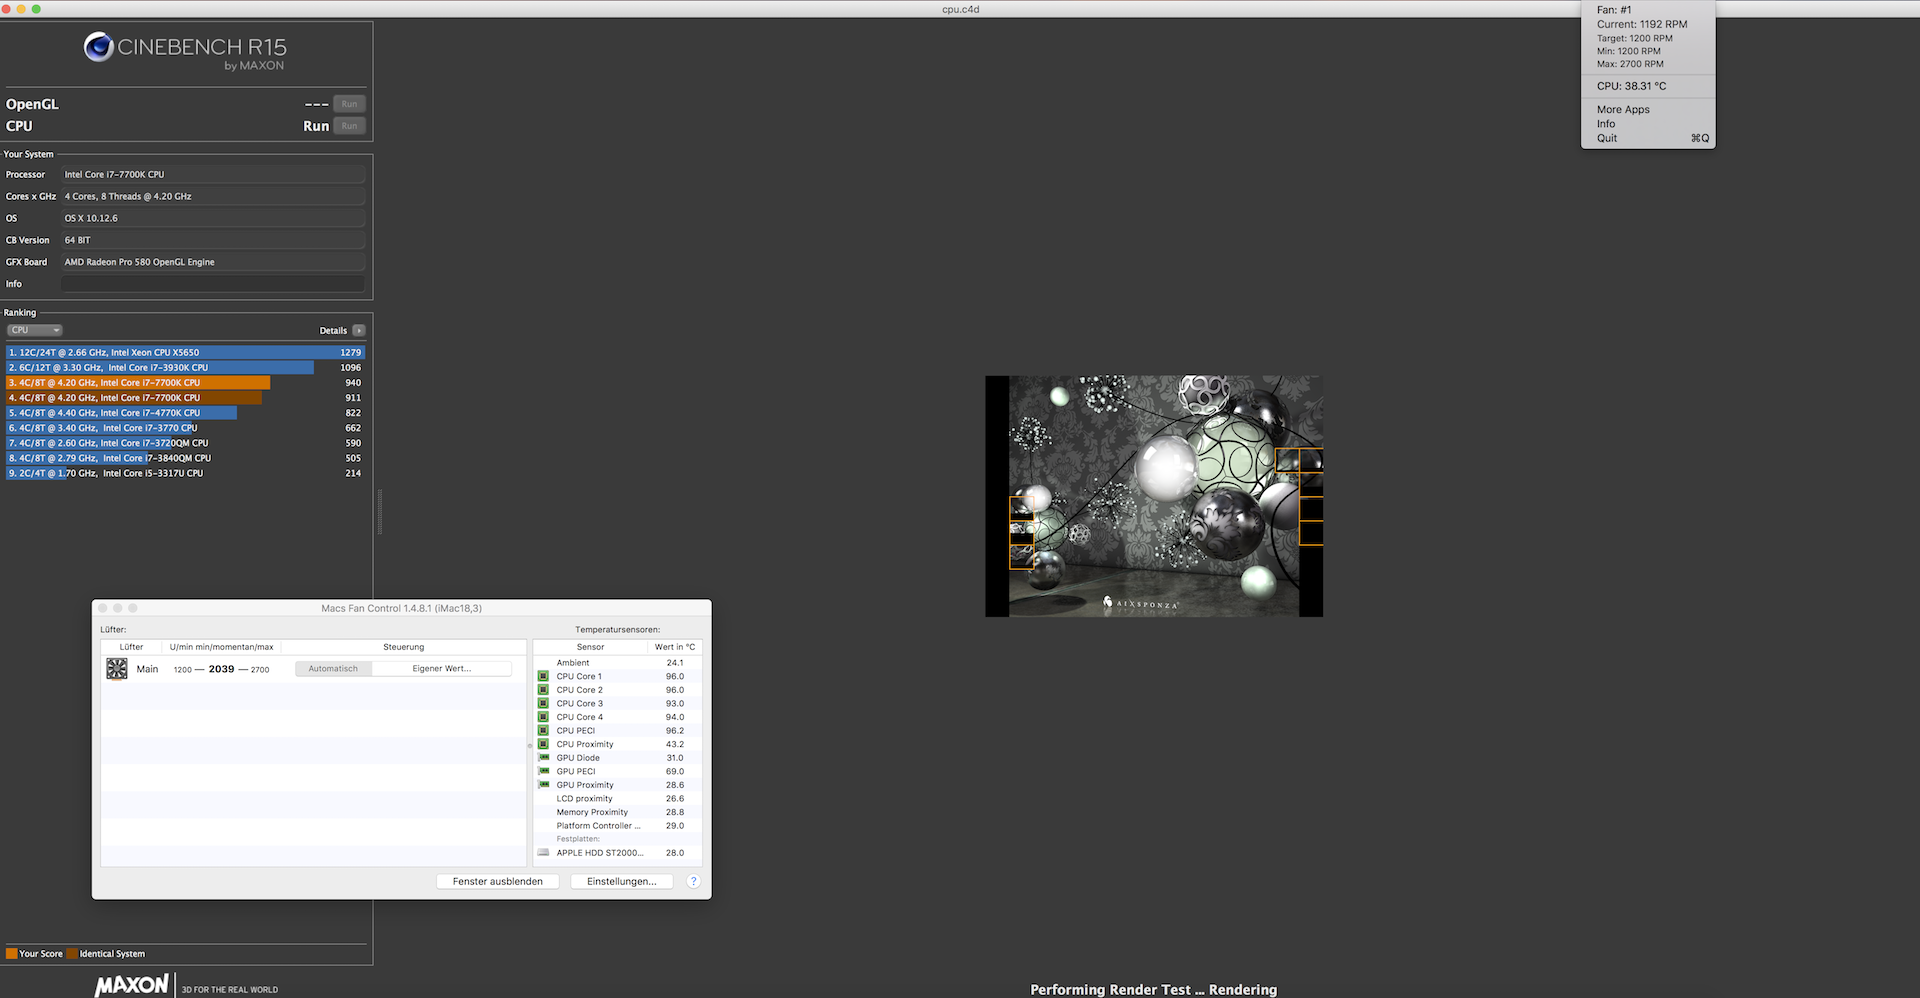Click the empty Info field in Your System
Image resolution: width=1920 pixels, height=998 pixels.
coord(213,284)
